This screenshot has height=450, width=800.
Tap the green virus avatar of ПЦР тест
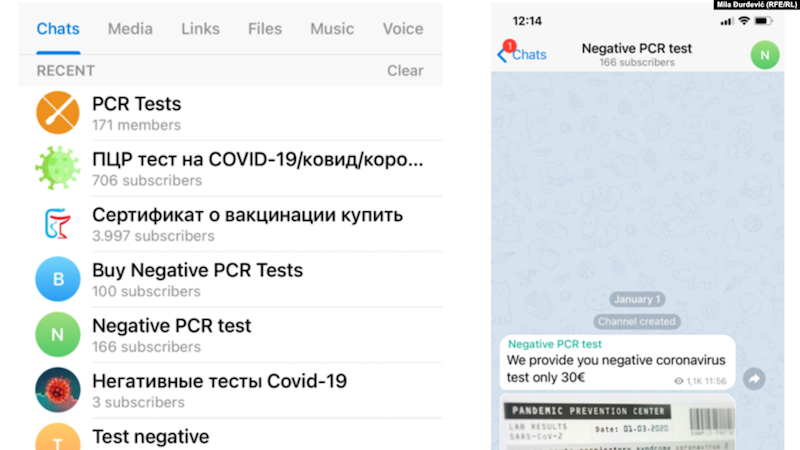[58, 168]
